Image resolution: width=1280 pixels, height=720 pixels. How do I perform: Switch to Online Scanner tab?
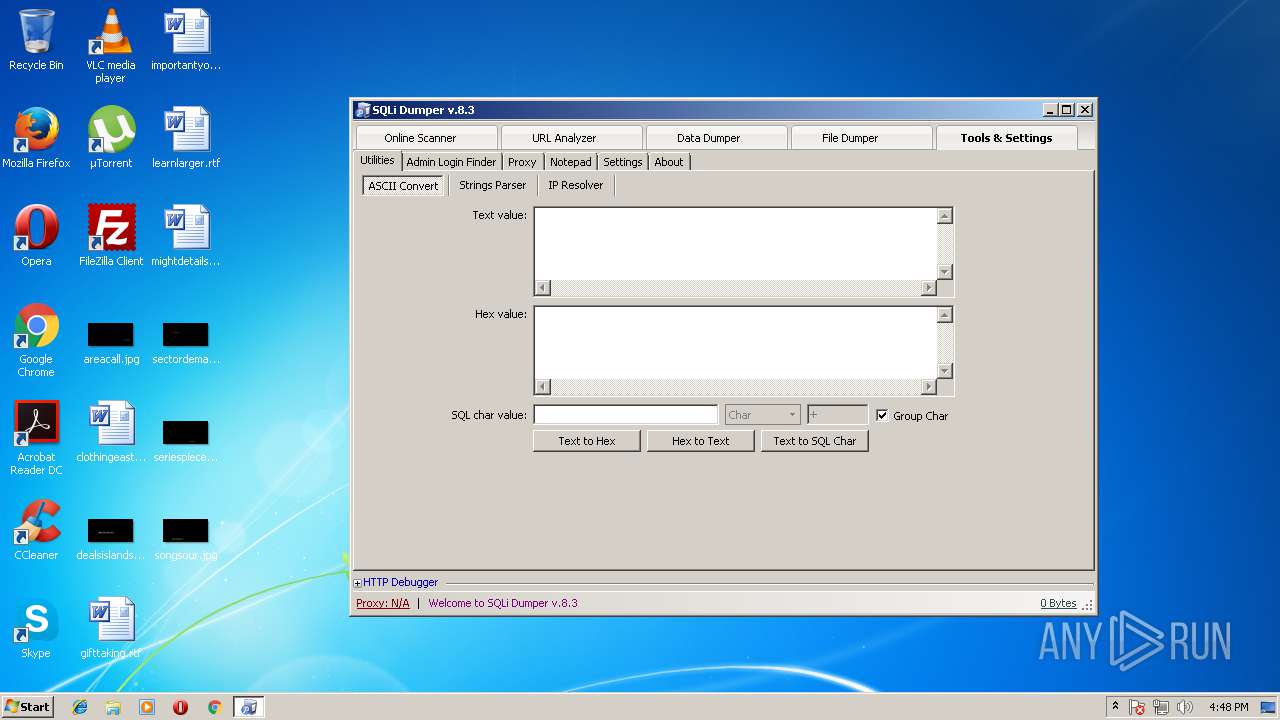tap(425, 138)
